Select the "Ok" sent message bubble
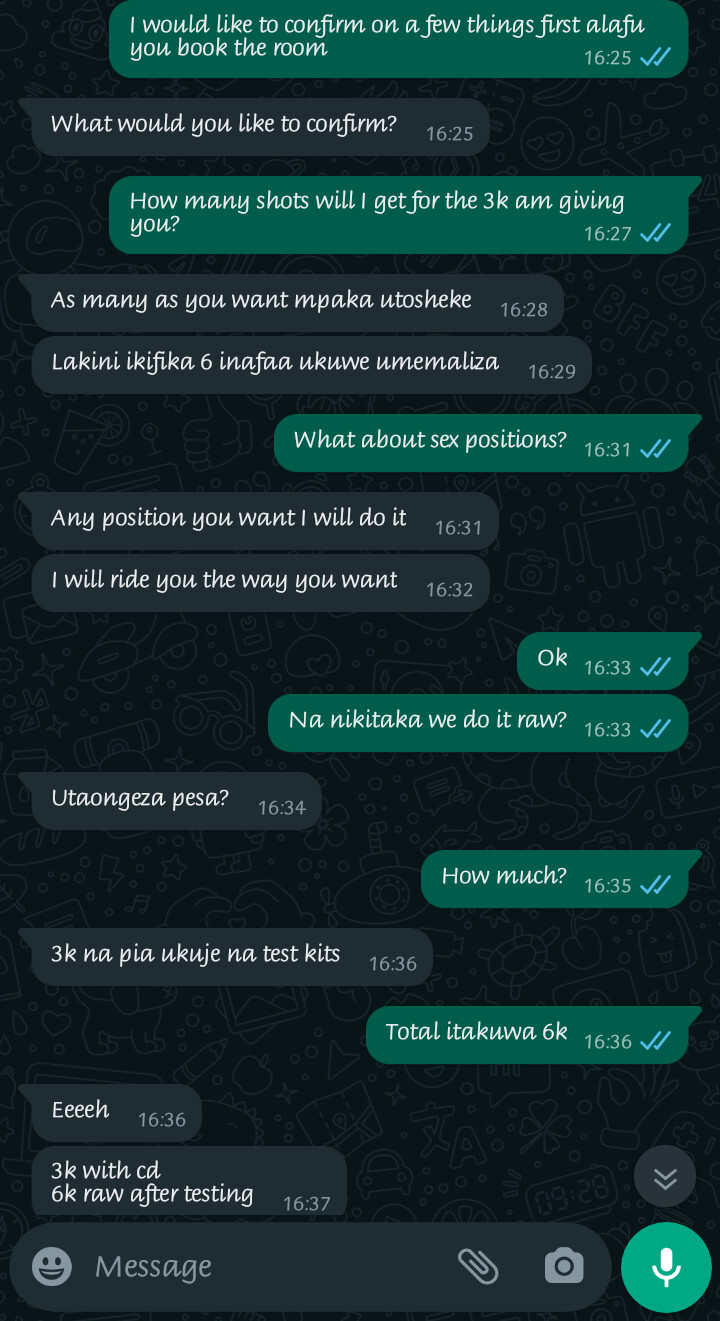Screen dimensions: 720x1321 (x=602, y=660)
